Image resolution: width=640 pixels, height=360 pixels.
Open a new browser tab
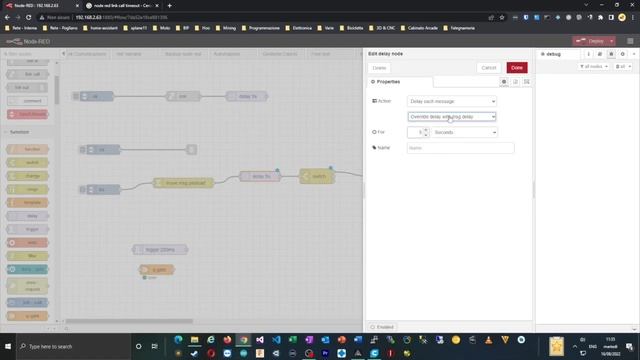169,6
